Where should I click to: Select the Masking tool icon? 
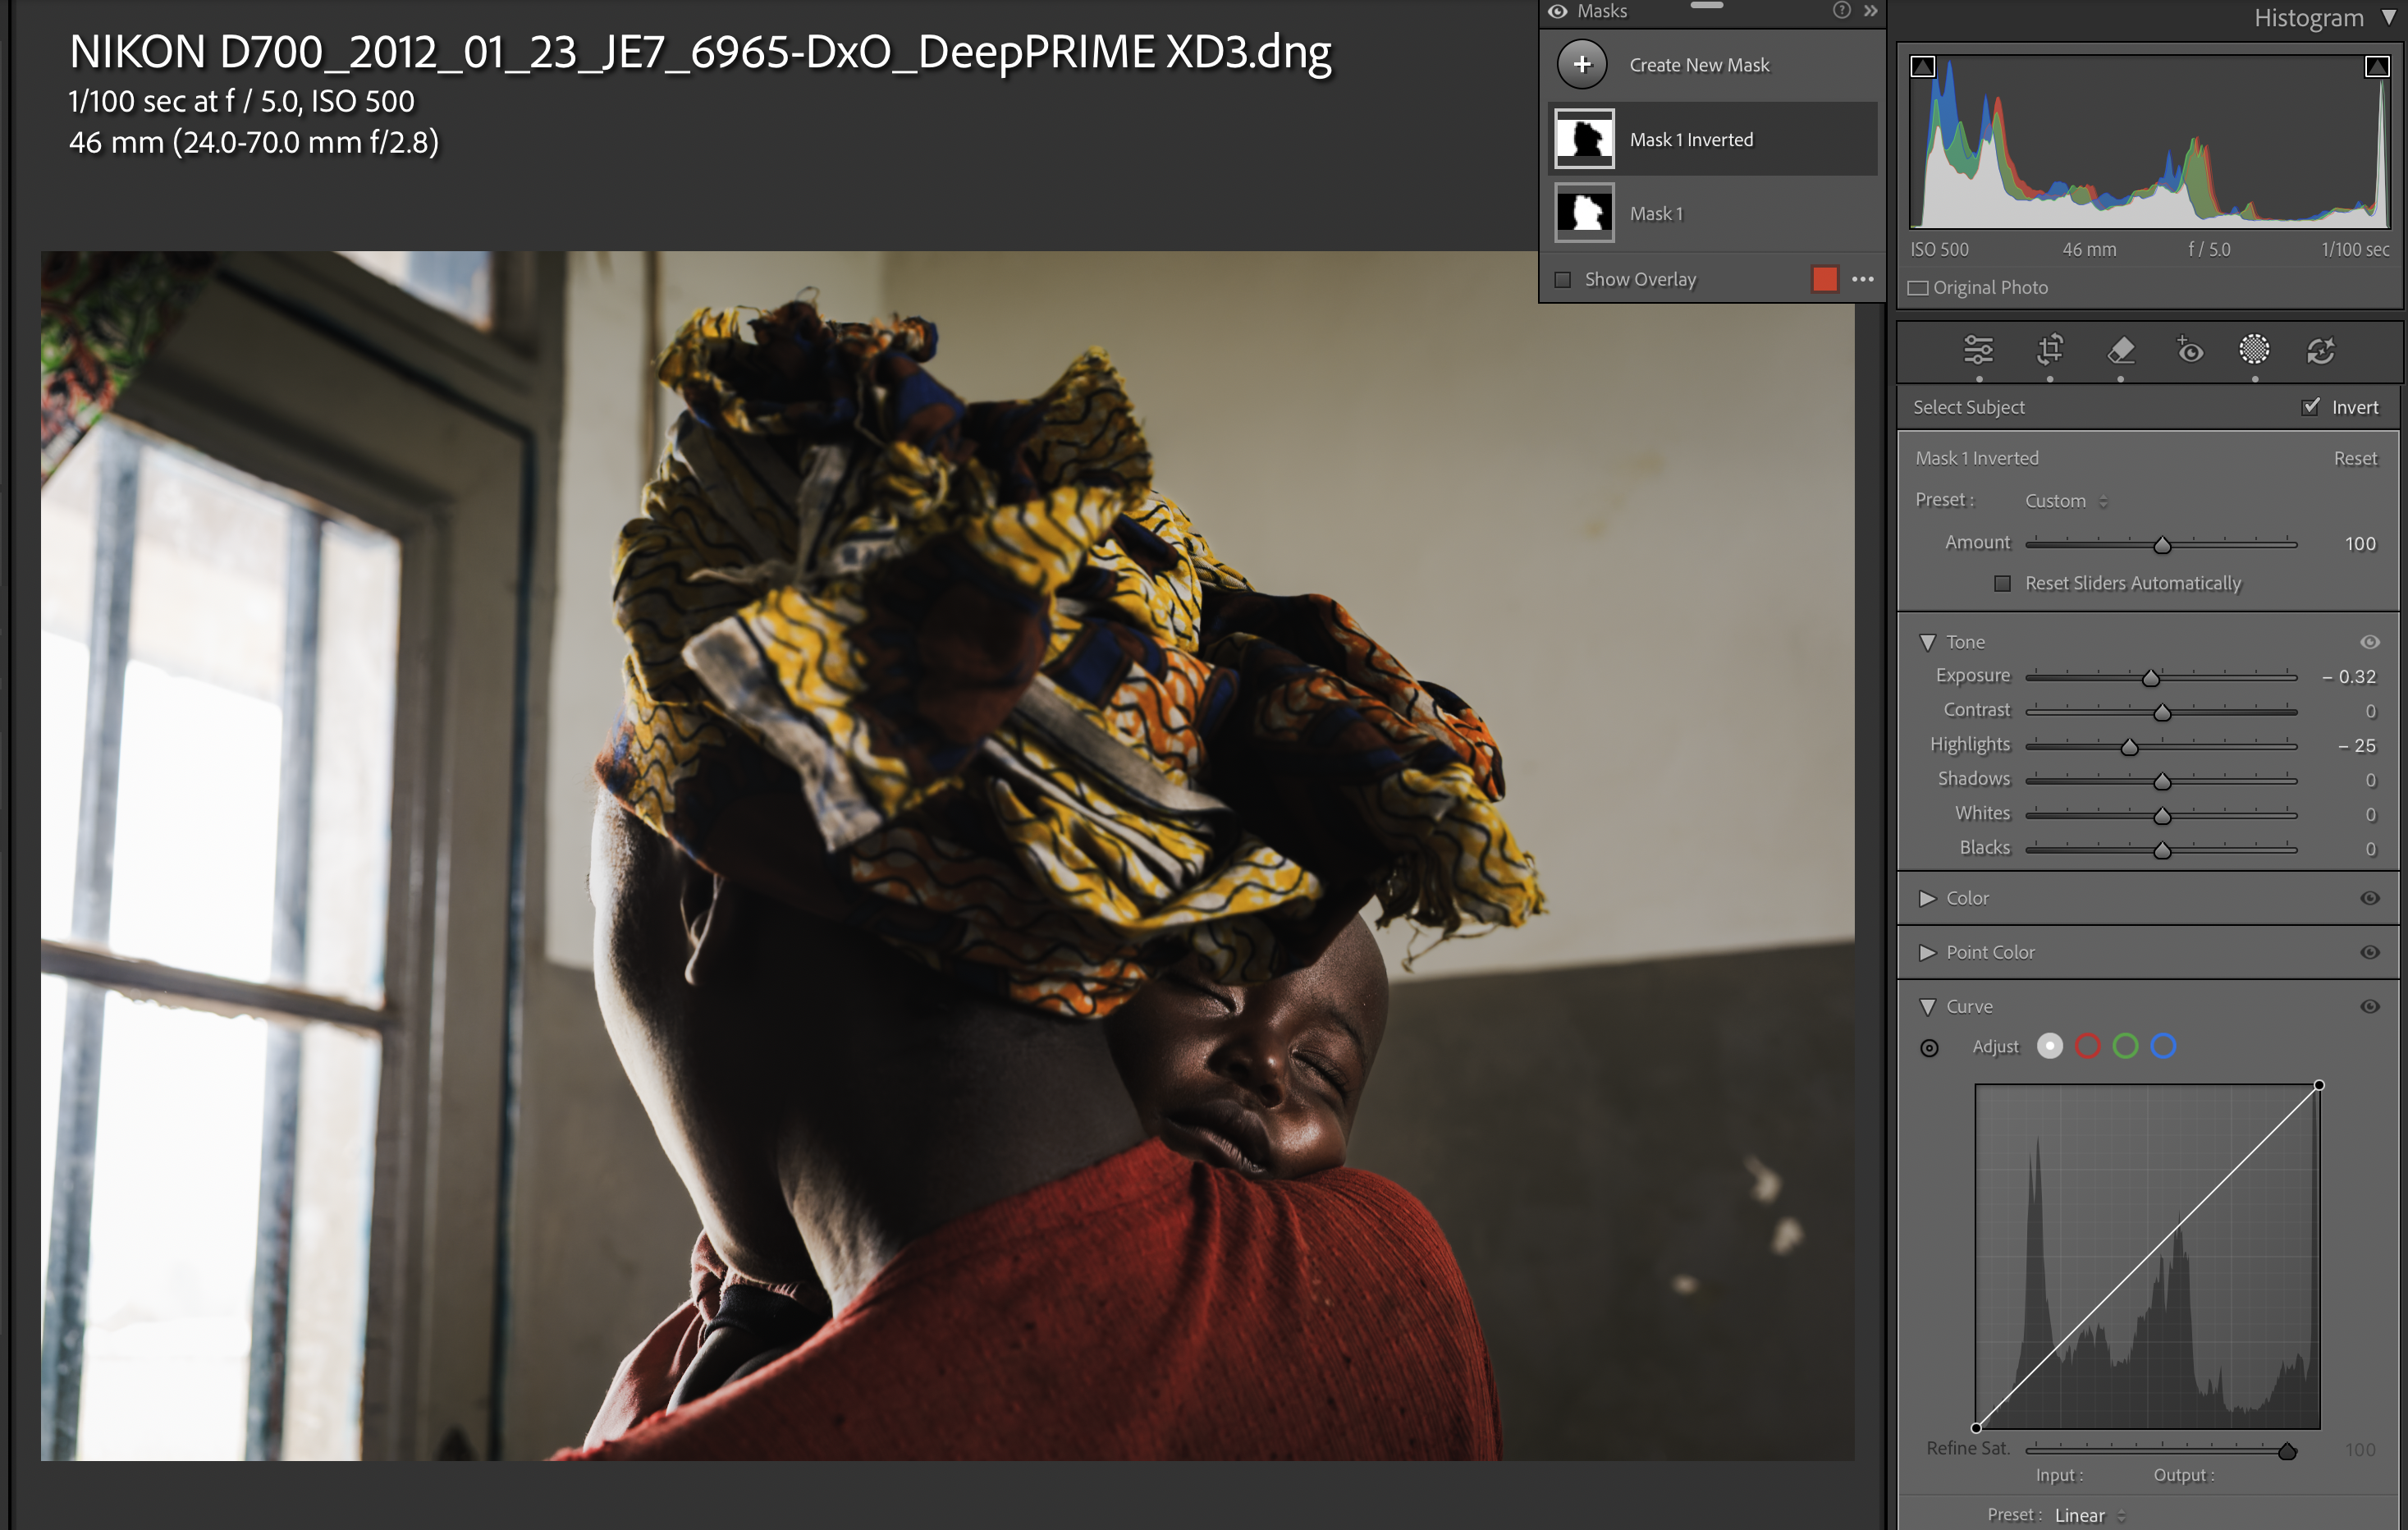2254,350
